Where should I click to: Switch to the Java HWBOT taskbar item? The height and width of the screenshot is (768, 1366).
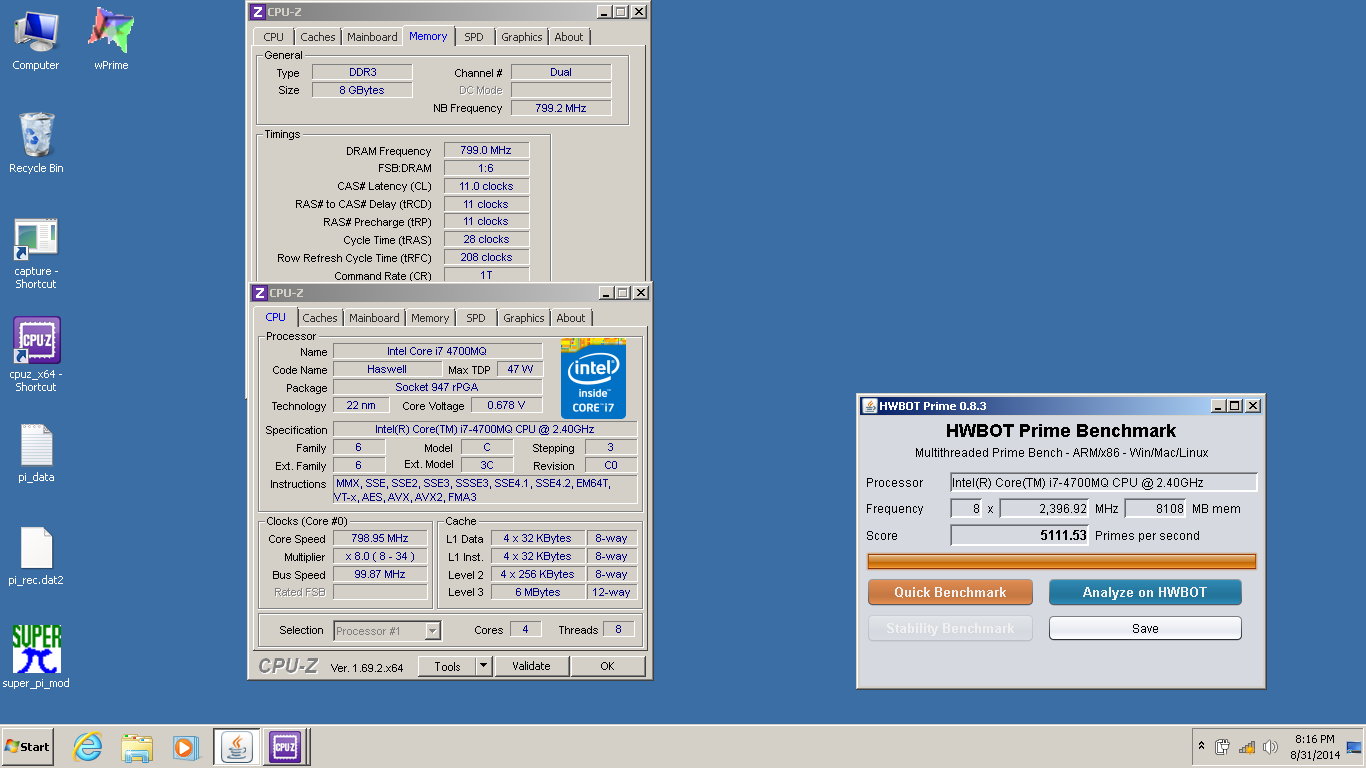pyautogui.click(x=237, y=747)
